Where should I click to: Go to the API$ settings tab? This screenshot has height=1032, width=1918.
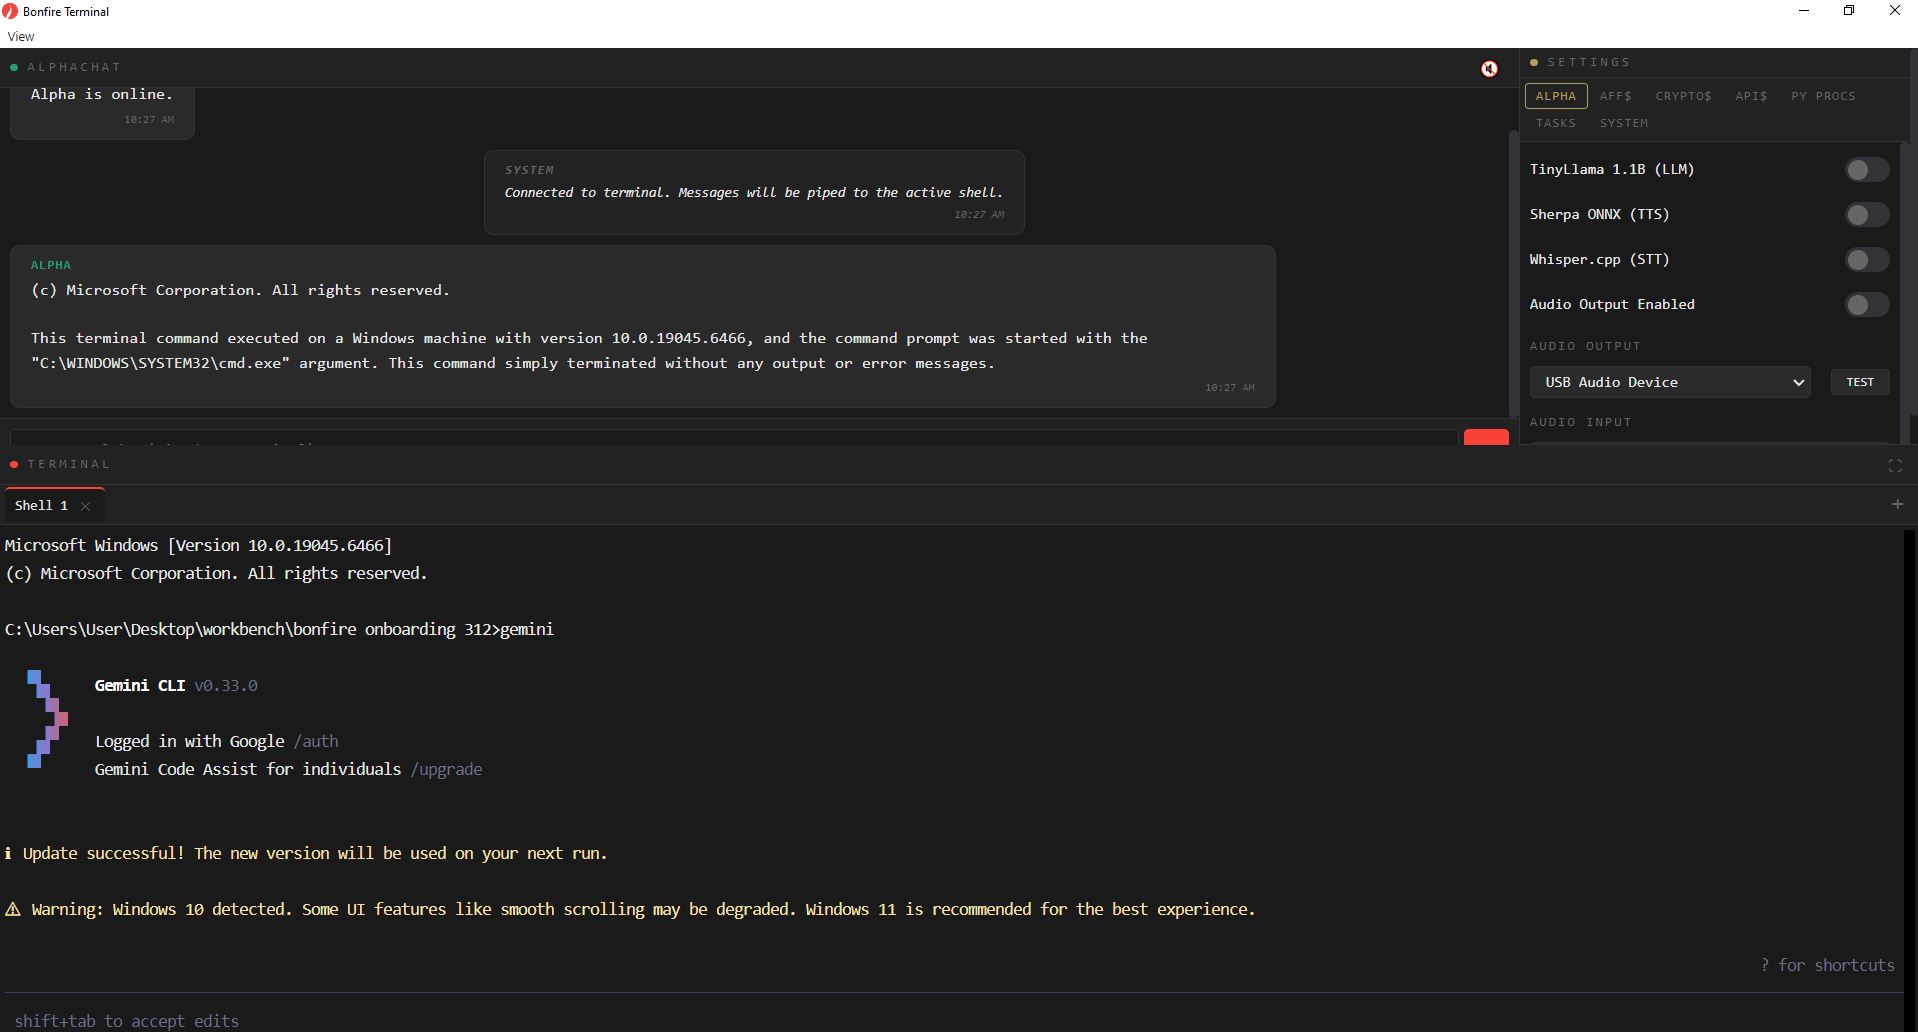(x=1751, y=96)
